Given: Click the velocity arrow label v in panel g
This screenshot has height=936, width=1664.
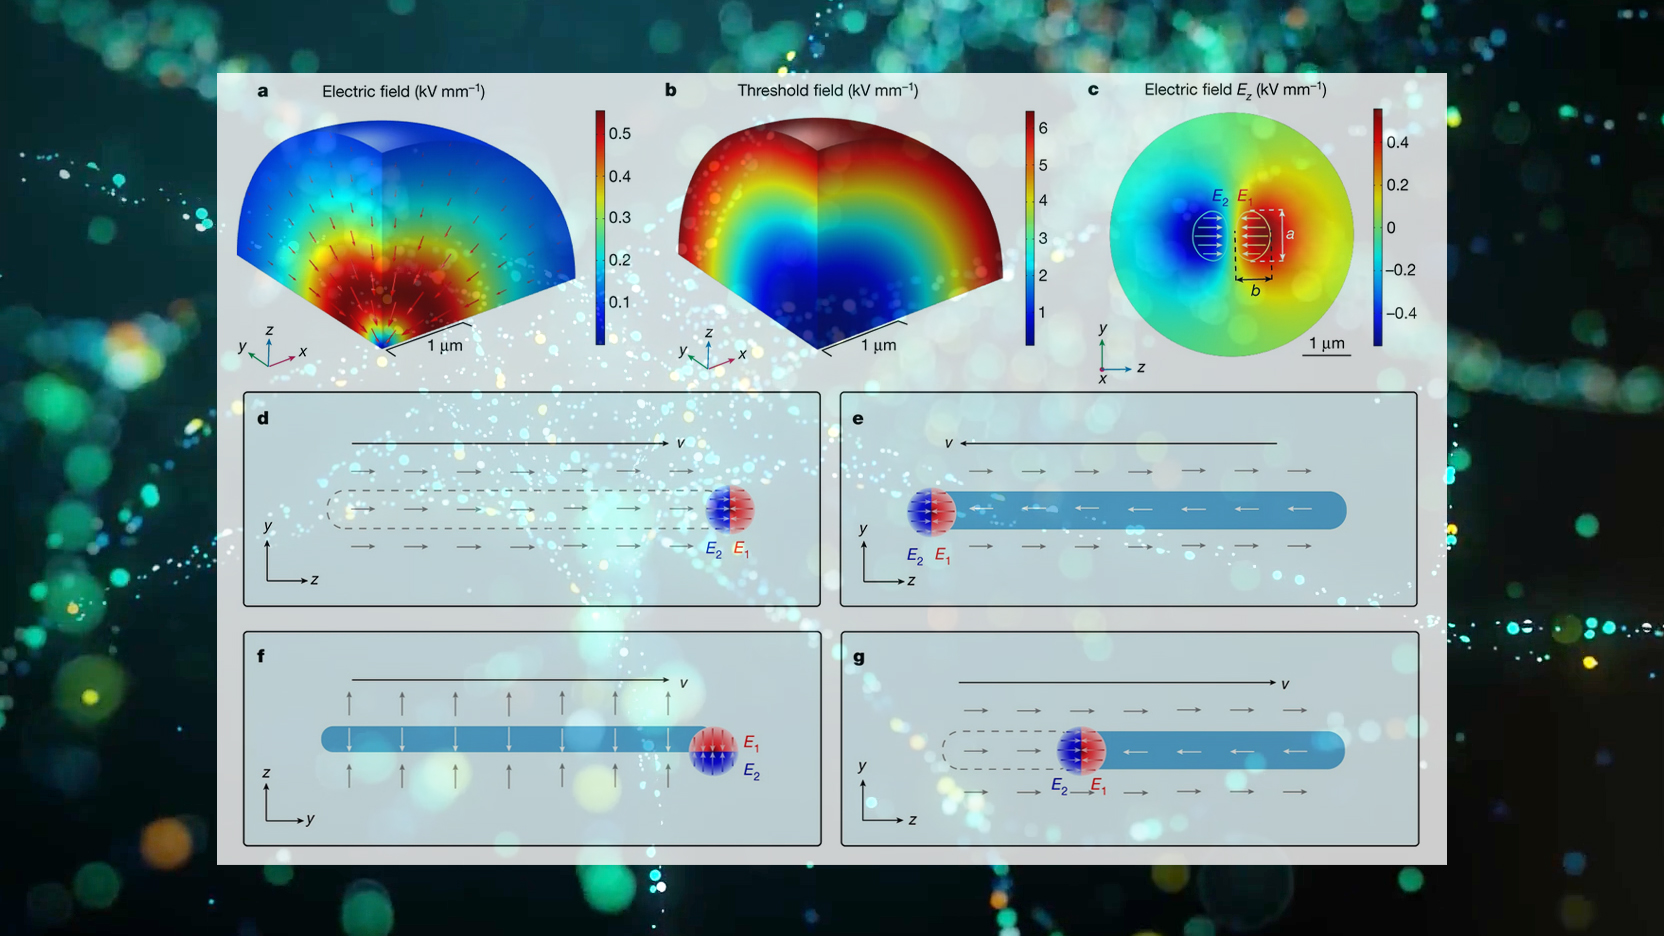Looking at the screenshot, I should pyautogui.click(x=1284, y=684).
